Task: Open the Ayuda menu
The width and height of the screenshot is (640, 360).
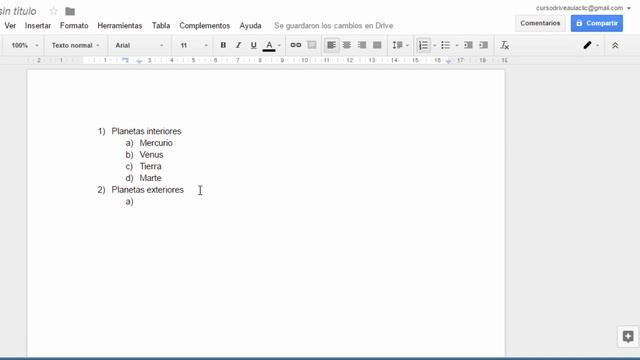Action: click(x=250, y=26)
